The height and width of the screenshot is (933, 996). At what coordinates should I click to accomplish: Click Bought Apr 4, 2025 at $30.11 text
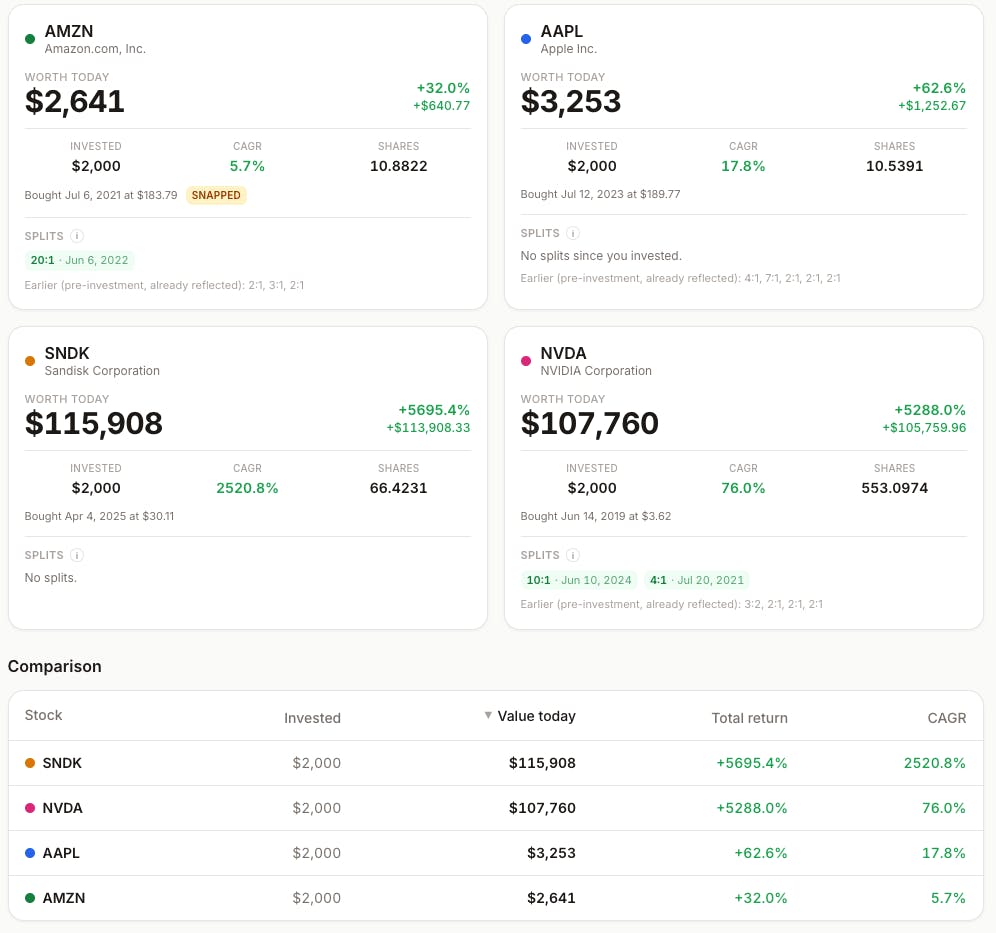click(99, 516)
